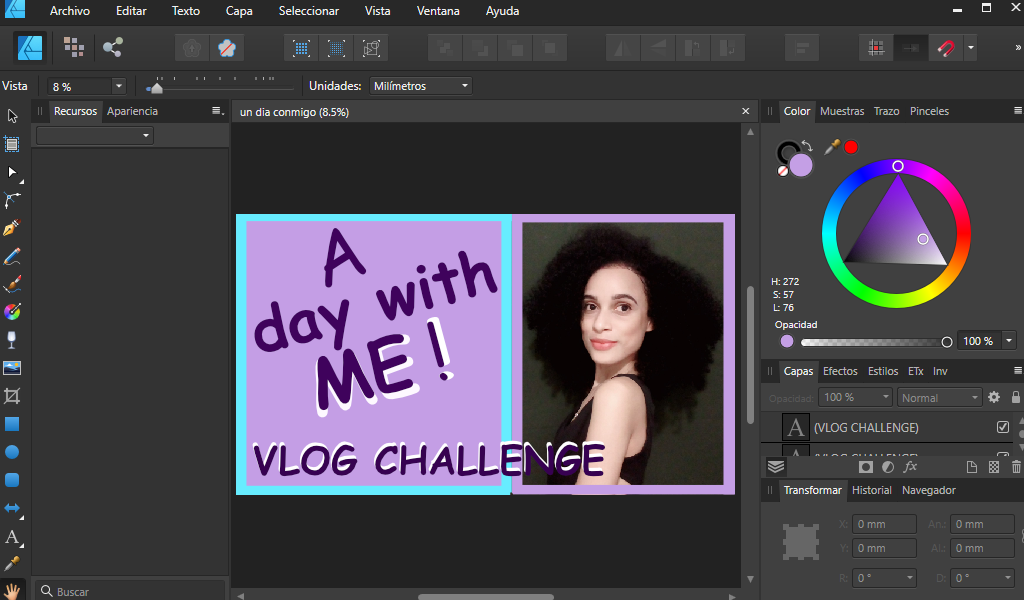
Task: Close the un dia conmigo document tab
Action: tap(745, 112)
